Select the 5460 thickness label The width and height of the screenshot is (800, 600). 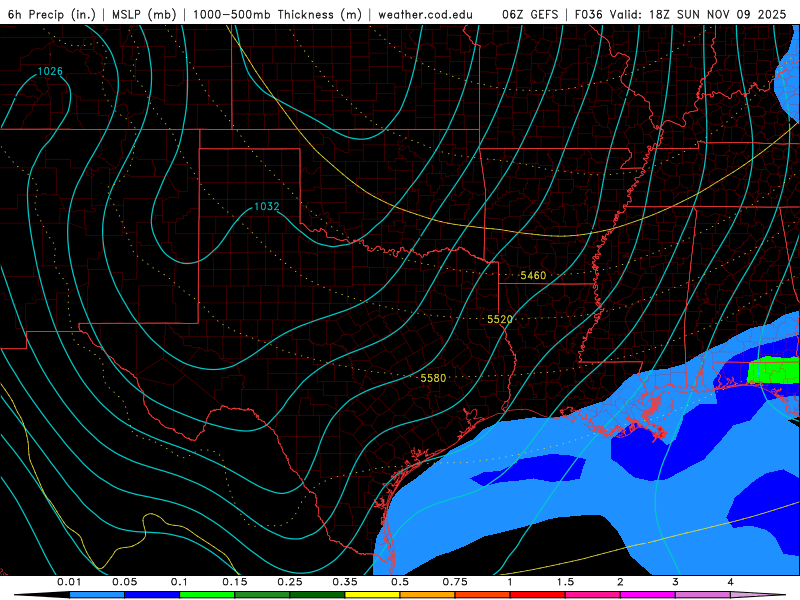[533, 276]
